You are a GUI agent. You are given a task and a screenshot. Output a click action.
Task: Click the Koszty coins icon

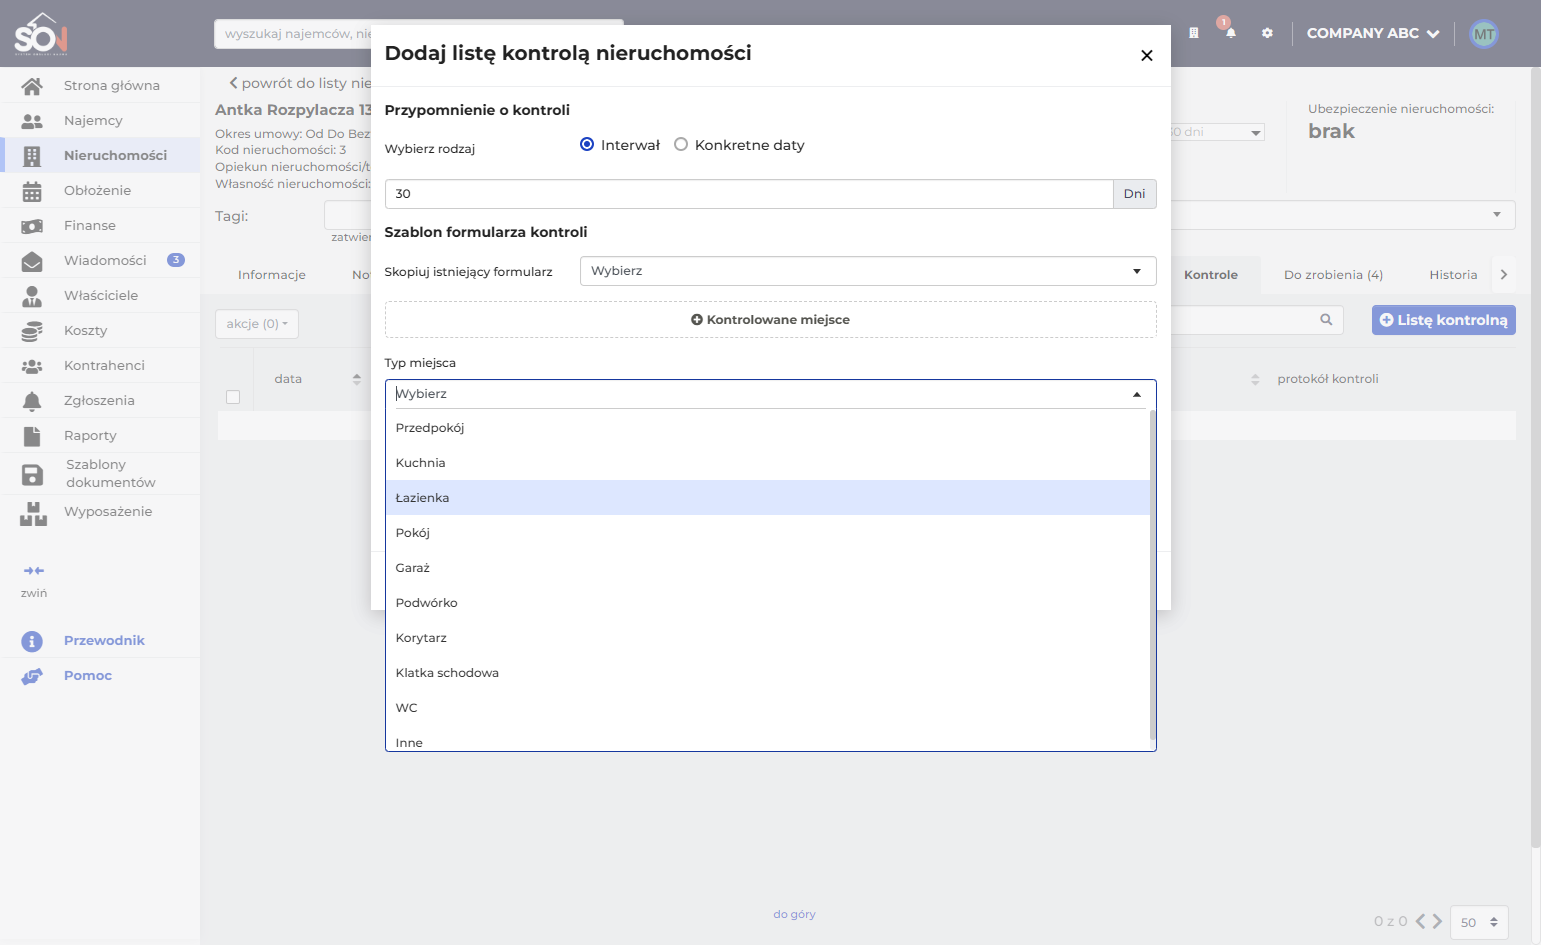tap(32, 331)
